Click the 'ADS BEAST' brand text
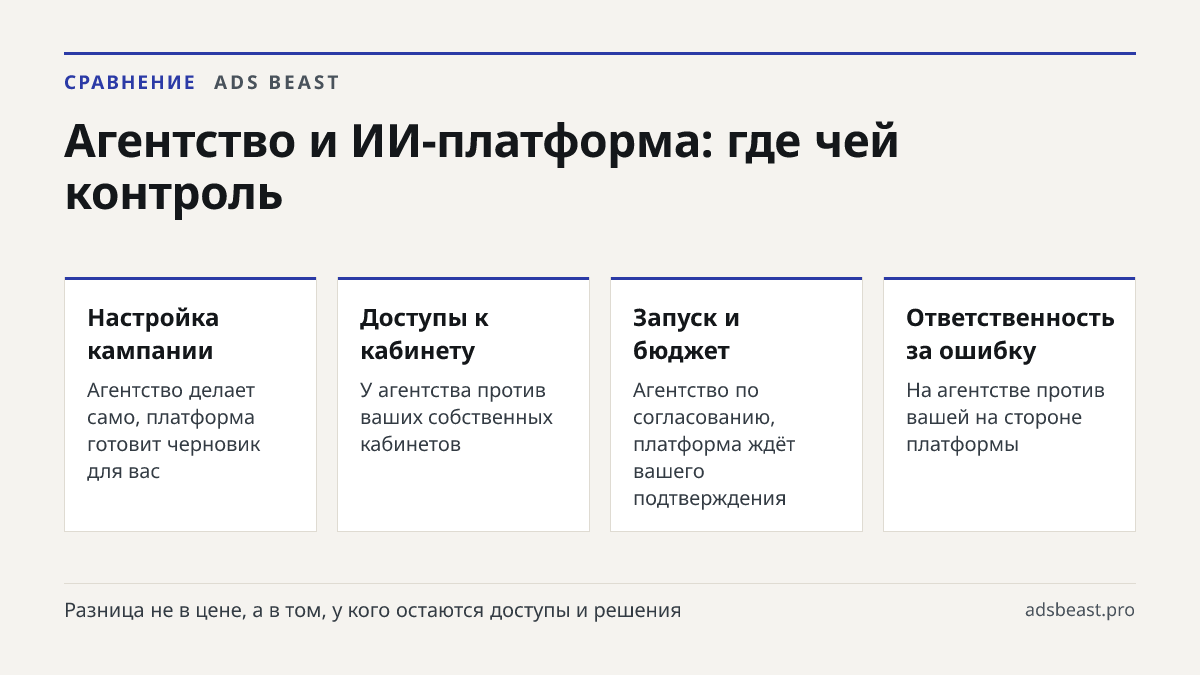The image size is (1200, 675). (x=277, y=83)
